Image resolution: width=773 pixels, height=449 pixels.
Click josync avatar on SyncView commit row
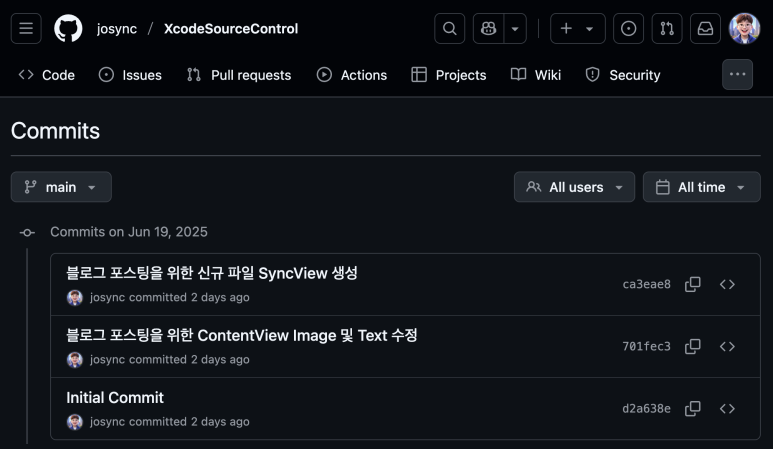[x=74, y=298]
